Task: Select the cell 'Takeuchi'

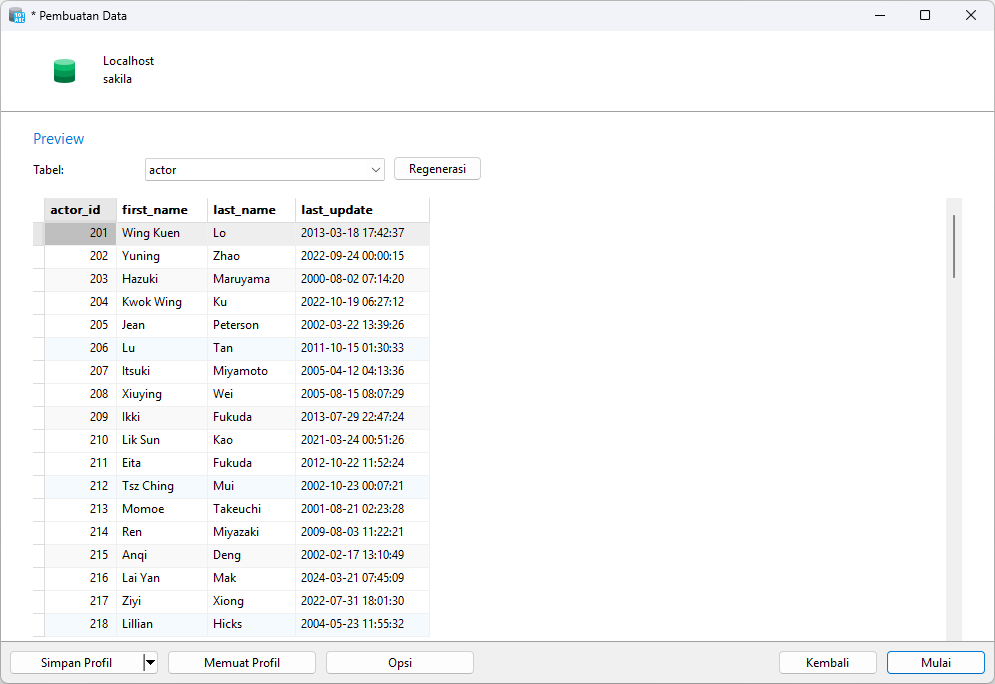Action: click(x=251, y=509)
